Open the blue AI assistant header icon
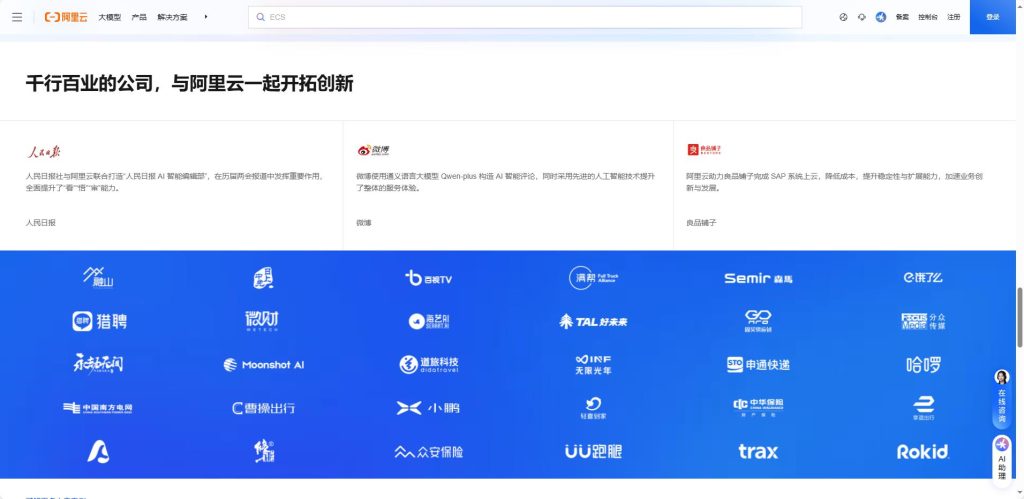 pos(881,17)
